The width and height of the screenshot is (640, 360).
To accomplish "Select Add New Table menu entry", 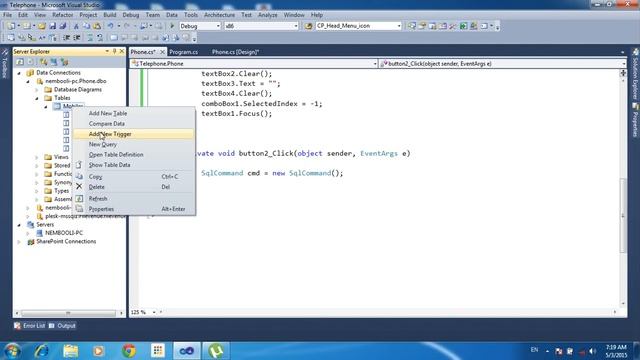I will pyautogui.click(x=133, y=113).
